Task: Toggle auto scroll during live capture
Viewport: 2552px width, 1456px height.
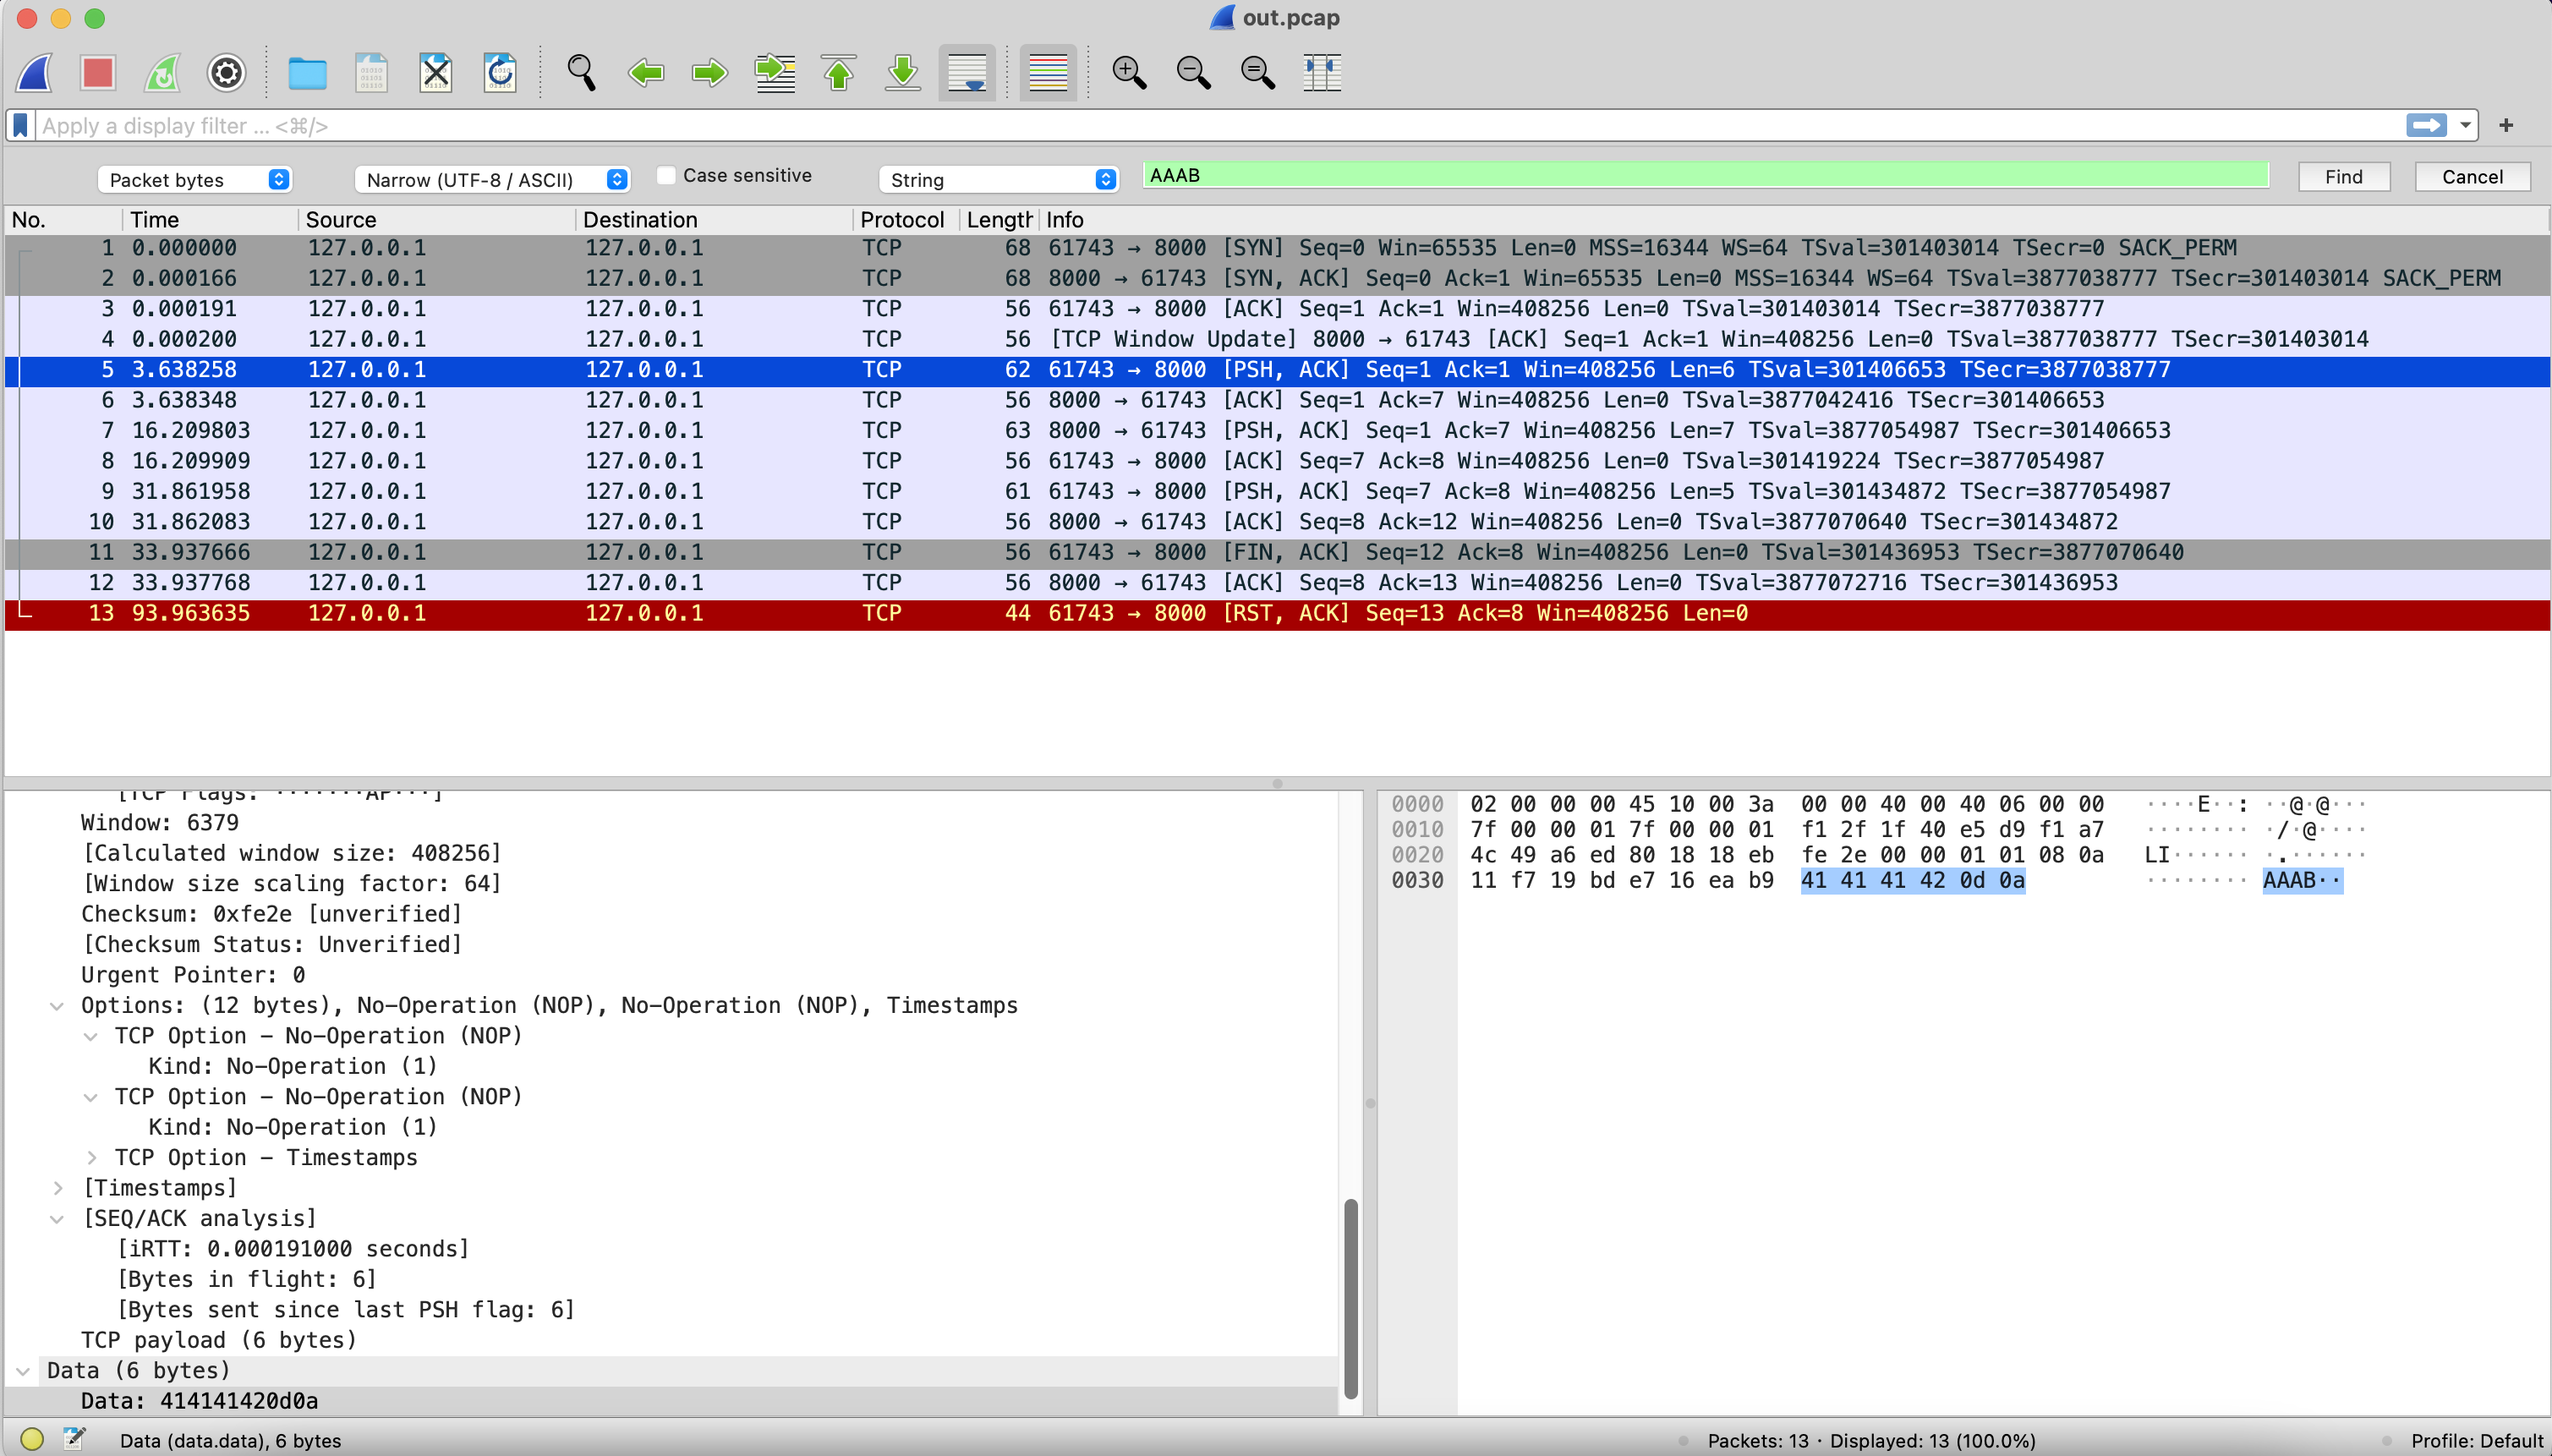Action: tap(967, 72)
